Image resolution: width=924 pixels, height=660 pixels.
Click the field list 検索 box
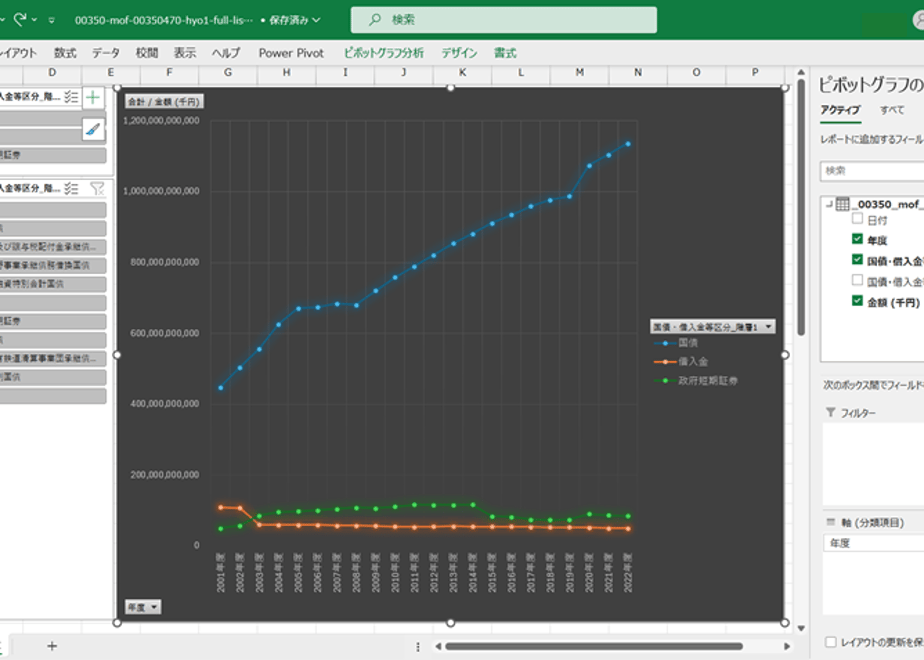(872, 171)
